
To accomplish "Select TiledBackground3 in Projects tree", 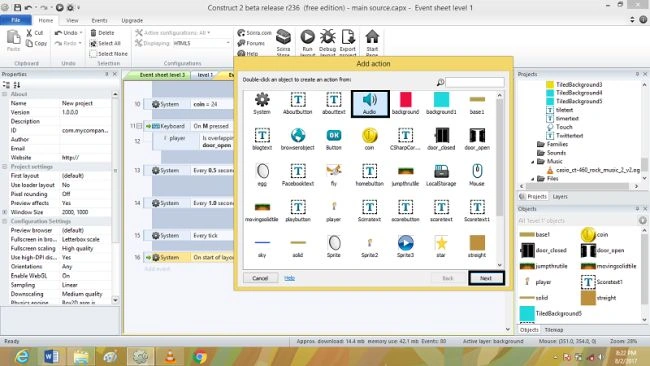I will pyautogui.click(x=574, y=85).
